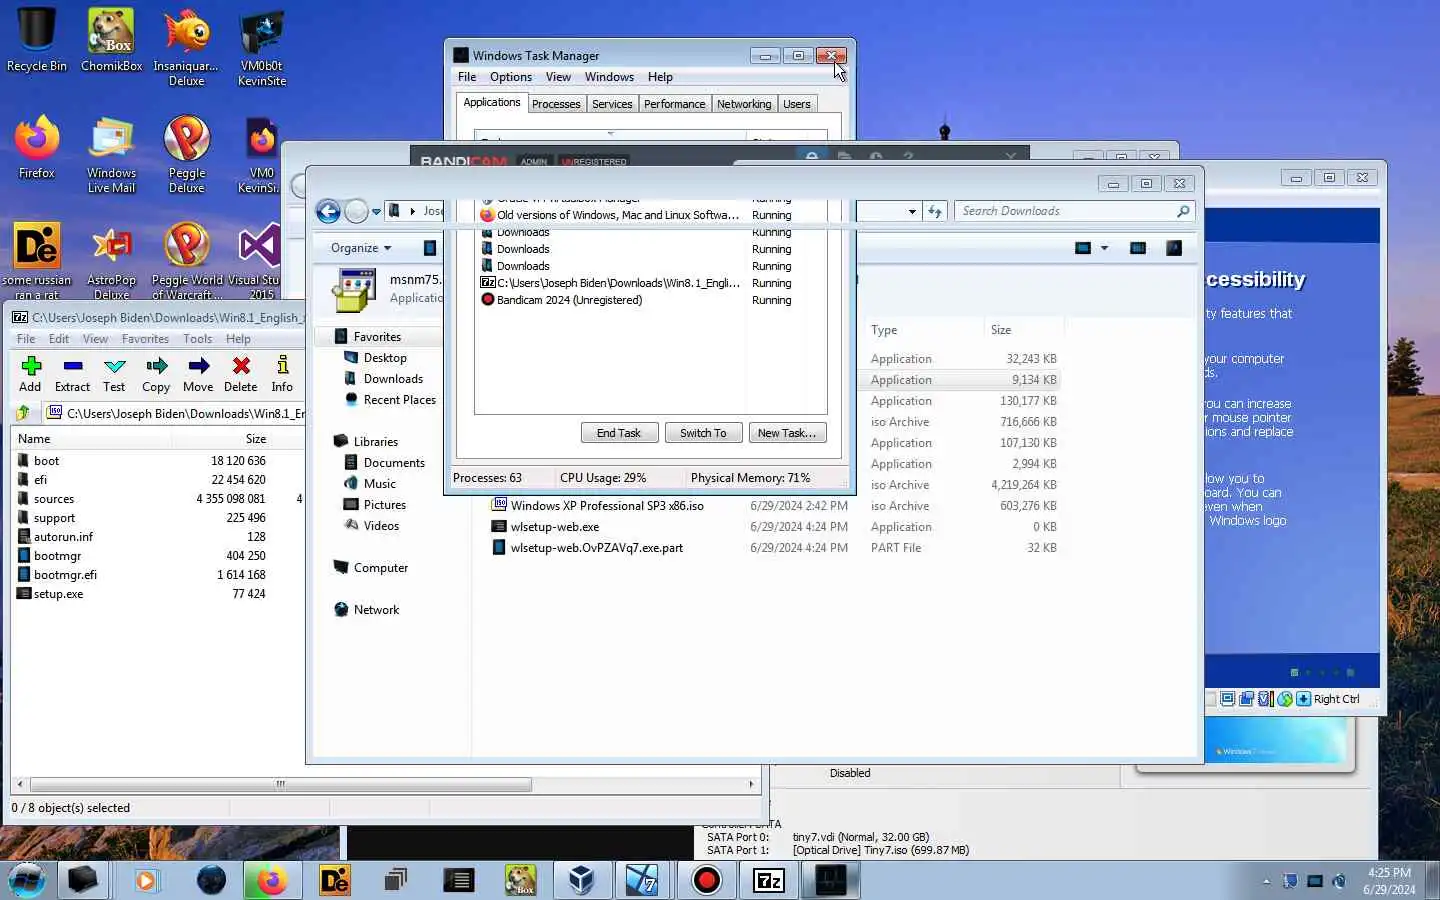Toggle the preview pane icon in Explorer
The height and width of the screenshot is (900, 1440).
pos(1138,248)
